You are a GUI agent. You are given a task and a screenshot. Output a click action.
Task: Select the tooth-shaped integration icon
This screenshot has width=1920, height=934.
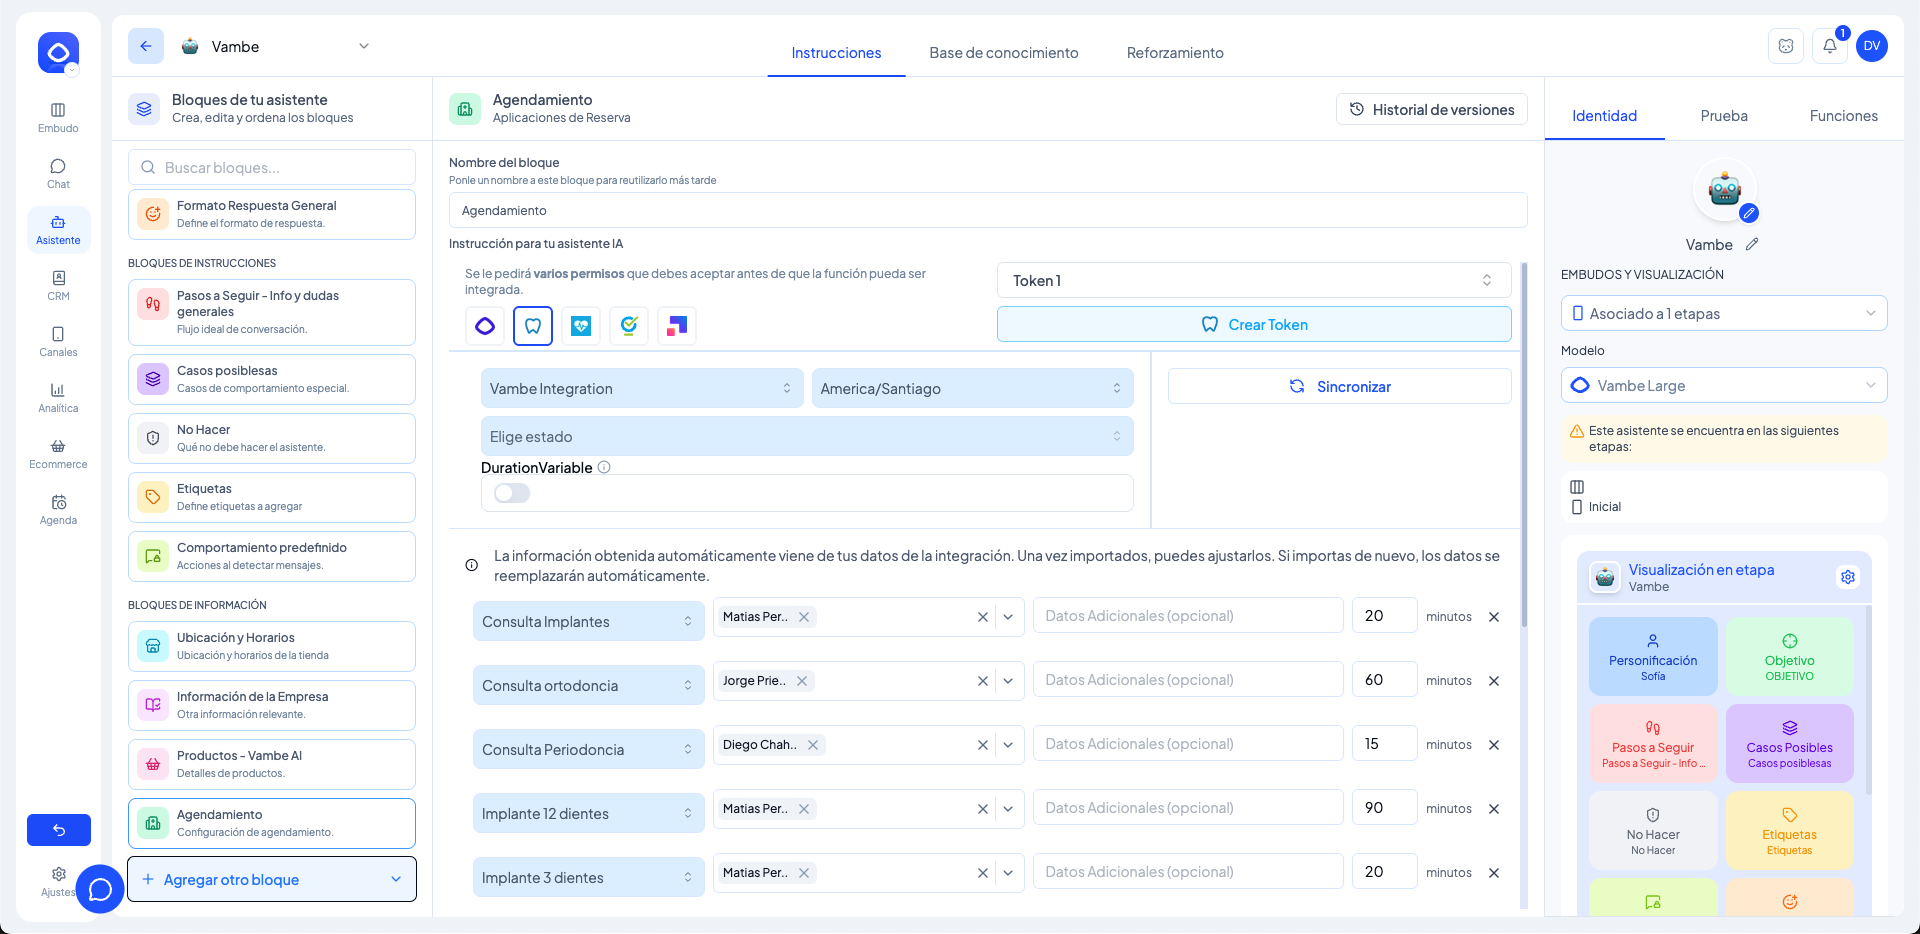[x=533, y=326]
